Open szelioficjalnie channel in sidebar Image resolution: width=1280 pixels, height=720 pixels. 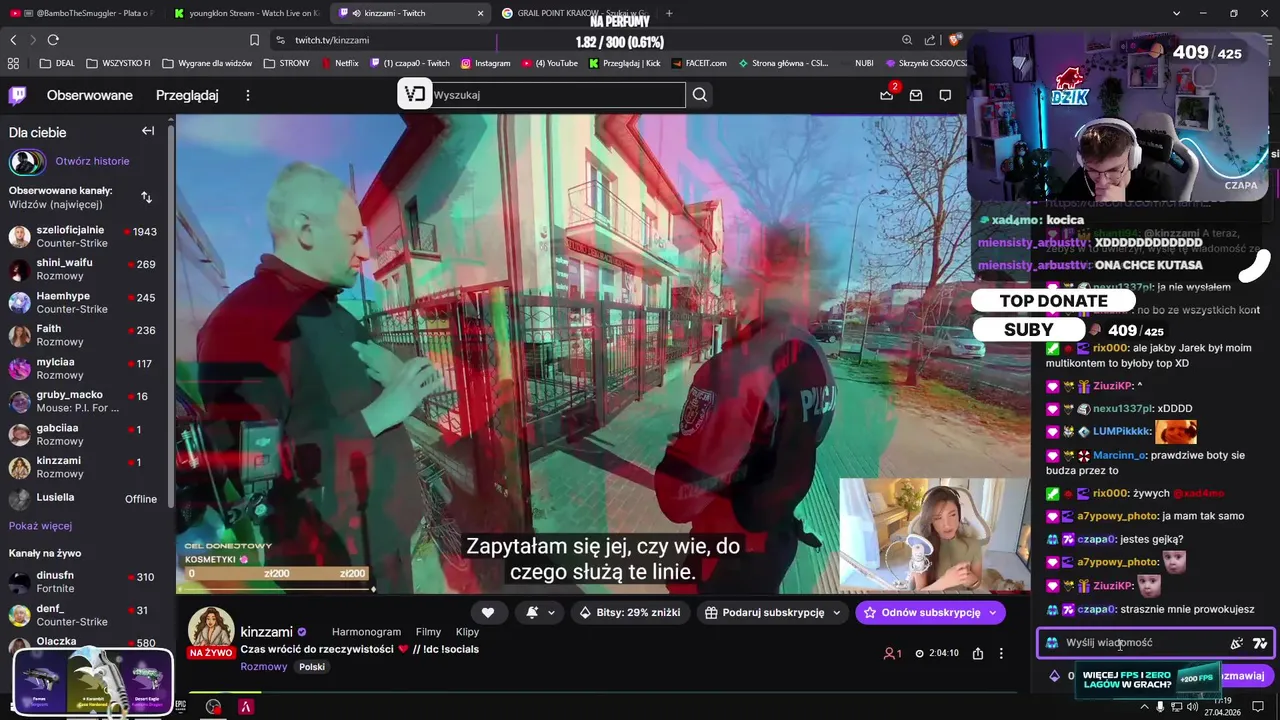click(86, 237)
